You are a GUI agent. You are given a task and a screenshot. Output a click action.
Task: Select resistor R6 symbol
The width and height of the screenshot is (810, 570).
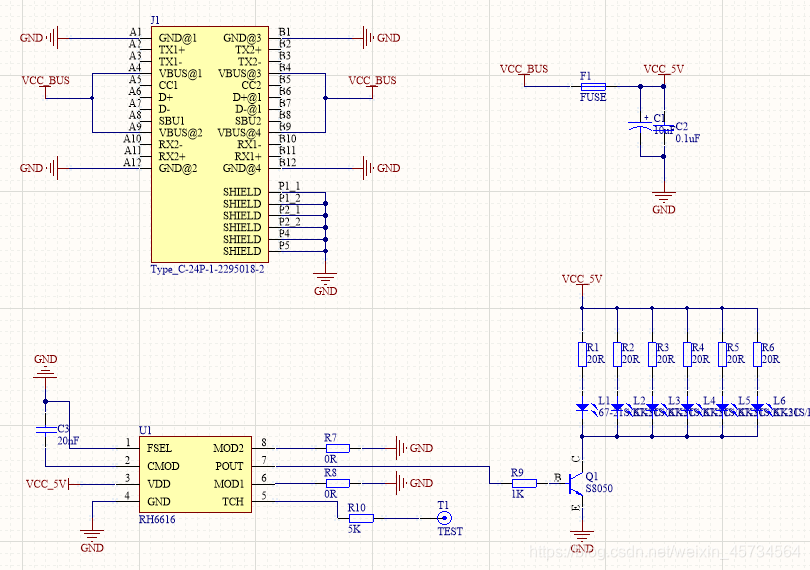pos(757,355)
